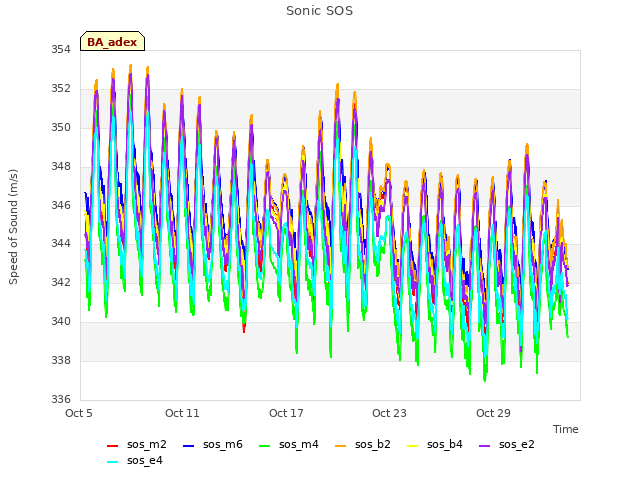Click the 352 y-axis tick label
Image resolution: width=640 pixels, height=480 pixels.
coord(60,88)
